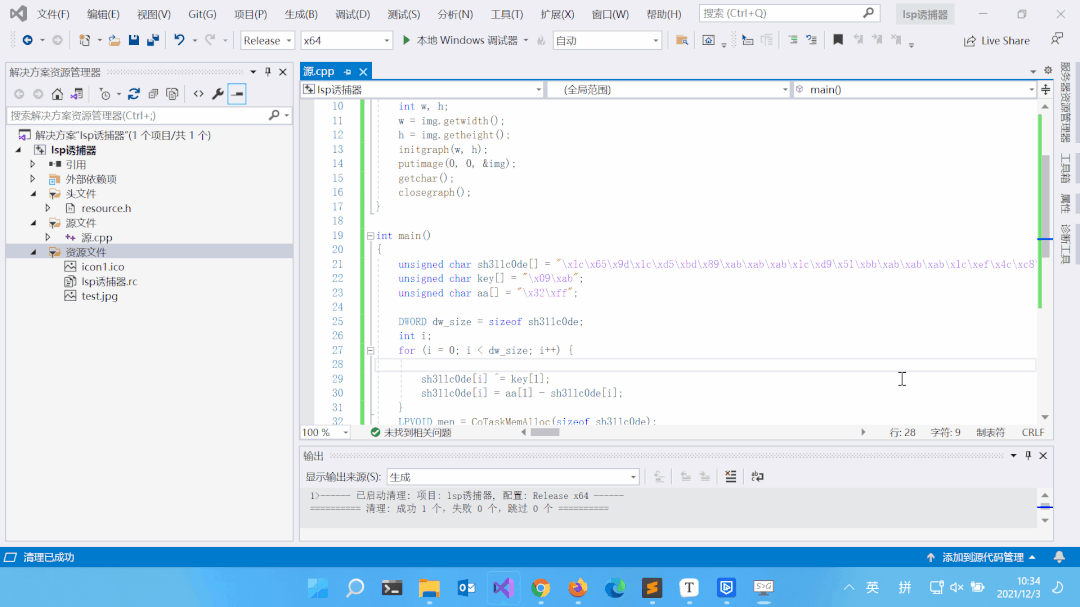Click 添加到源代码管理 in status bar
The height and width of the screenshot is (607, 1080).
click(982, 557)
